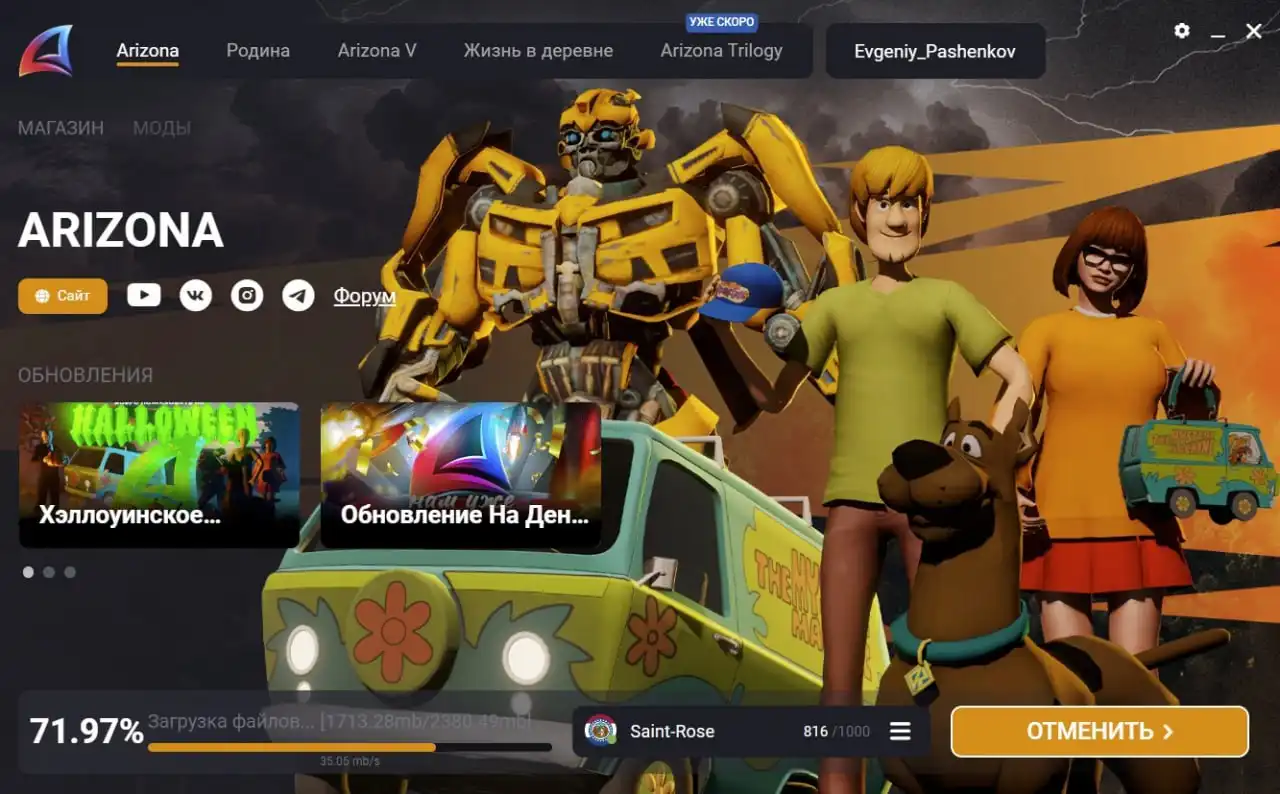Image resolution: width=1280 pixels, height=794 pixels.
Task: Close the launcher window
Action: [1254, 32]
